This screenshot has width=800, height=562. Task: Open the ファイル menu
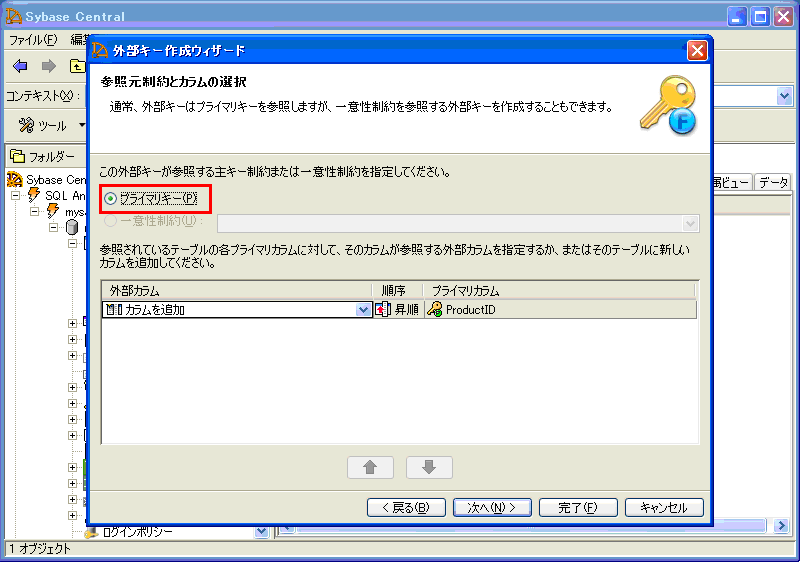[x=33, y=40]
